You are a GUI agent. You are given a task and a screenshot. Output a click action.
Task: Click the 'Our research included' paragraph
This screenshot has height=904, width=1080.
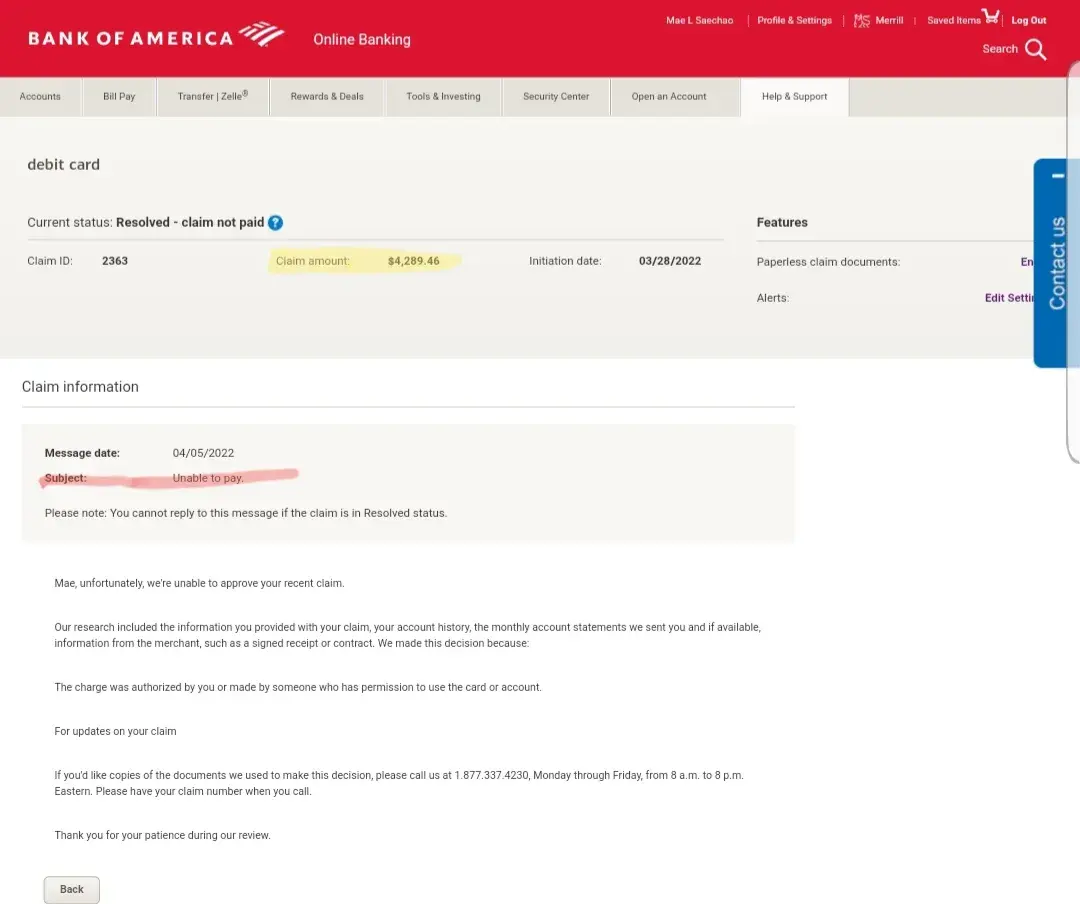[407, 635]
